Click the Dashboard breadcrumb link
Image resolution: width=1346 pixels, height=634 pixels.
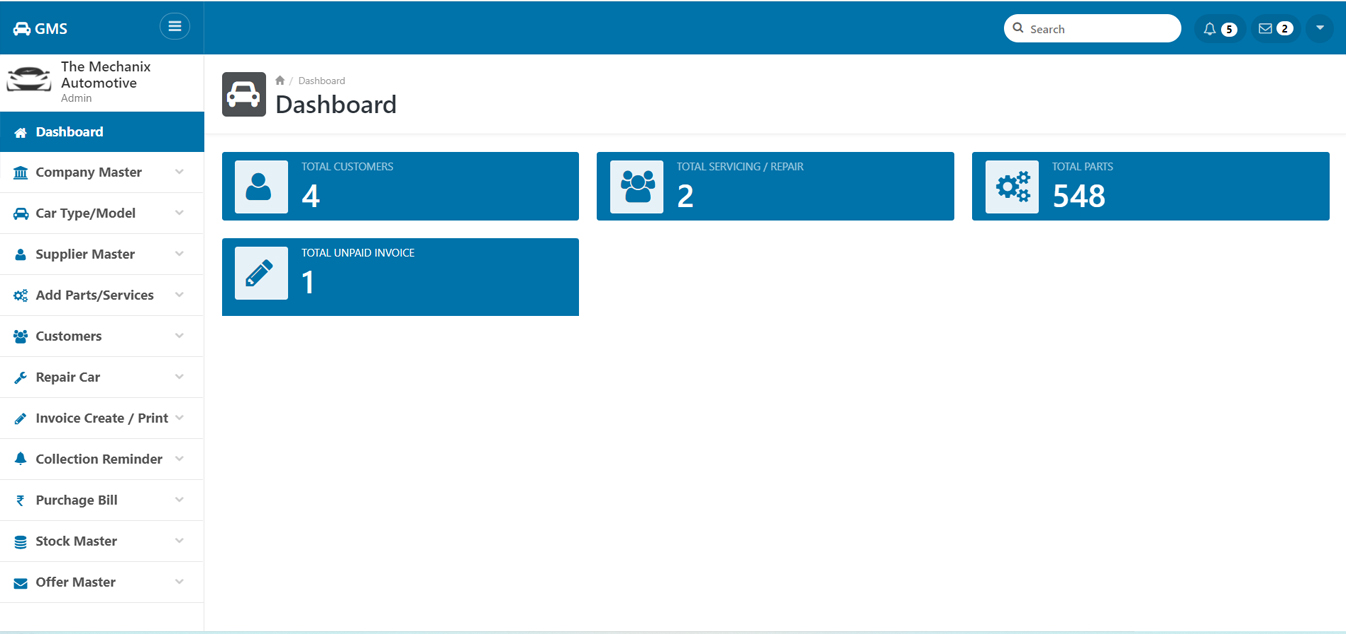321,81
